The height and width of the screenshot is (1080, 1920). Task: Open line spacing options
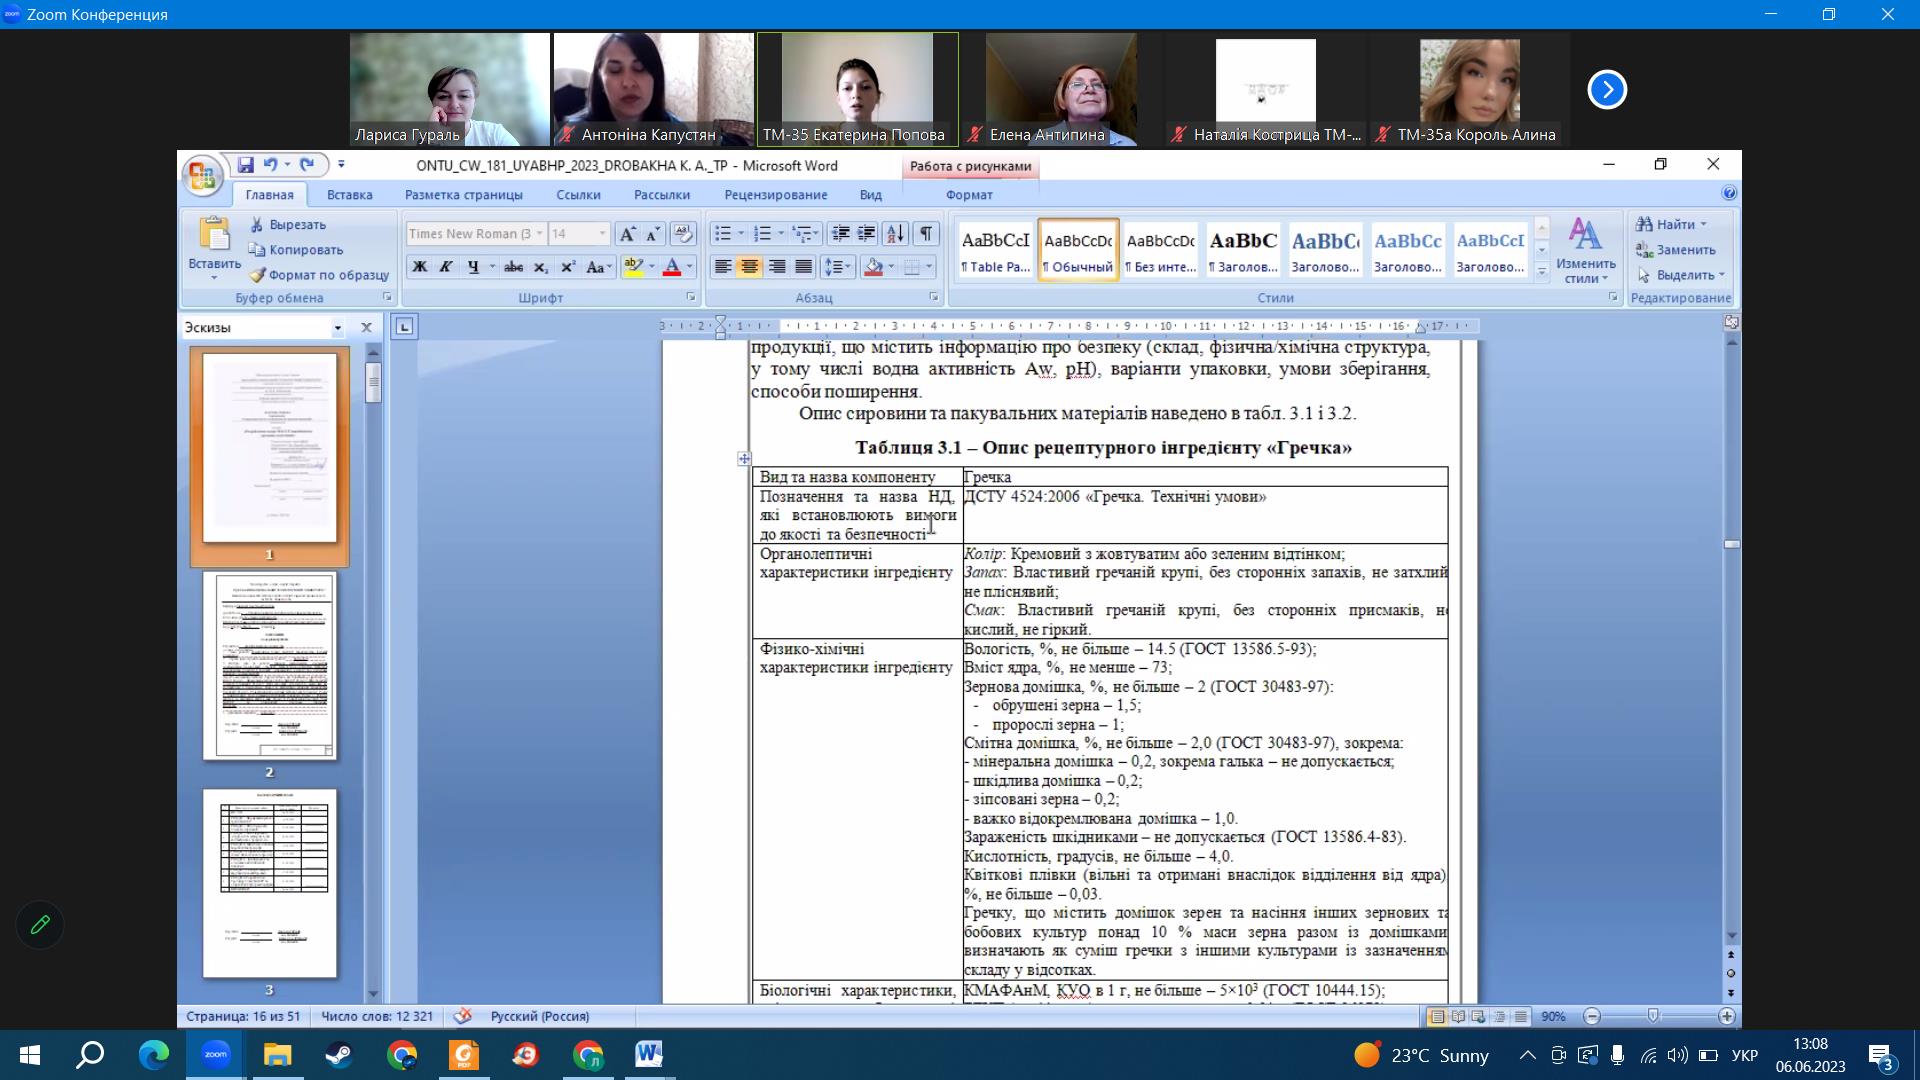tap(837, 267)
